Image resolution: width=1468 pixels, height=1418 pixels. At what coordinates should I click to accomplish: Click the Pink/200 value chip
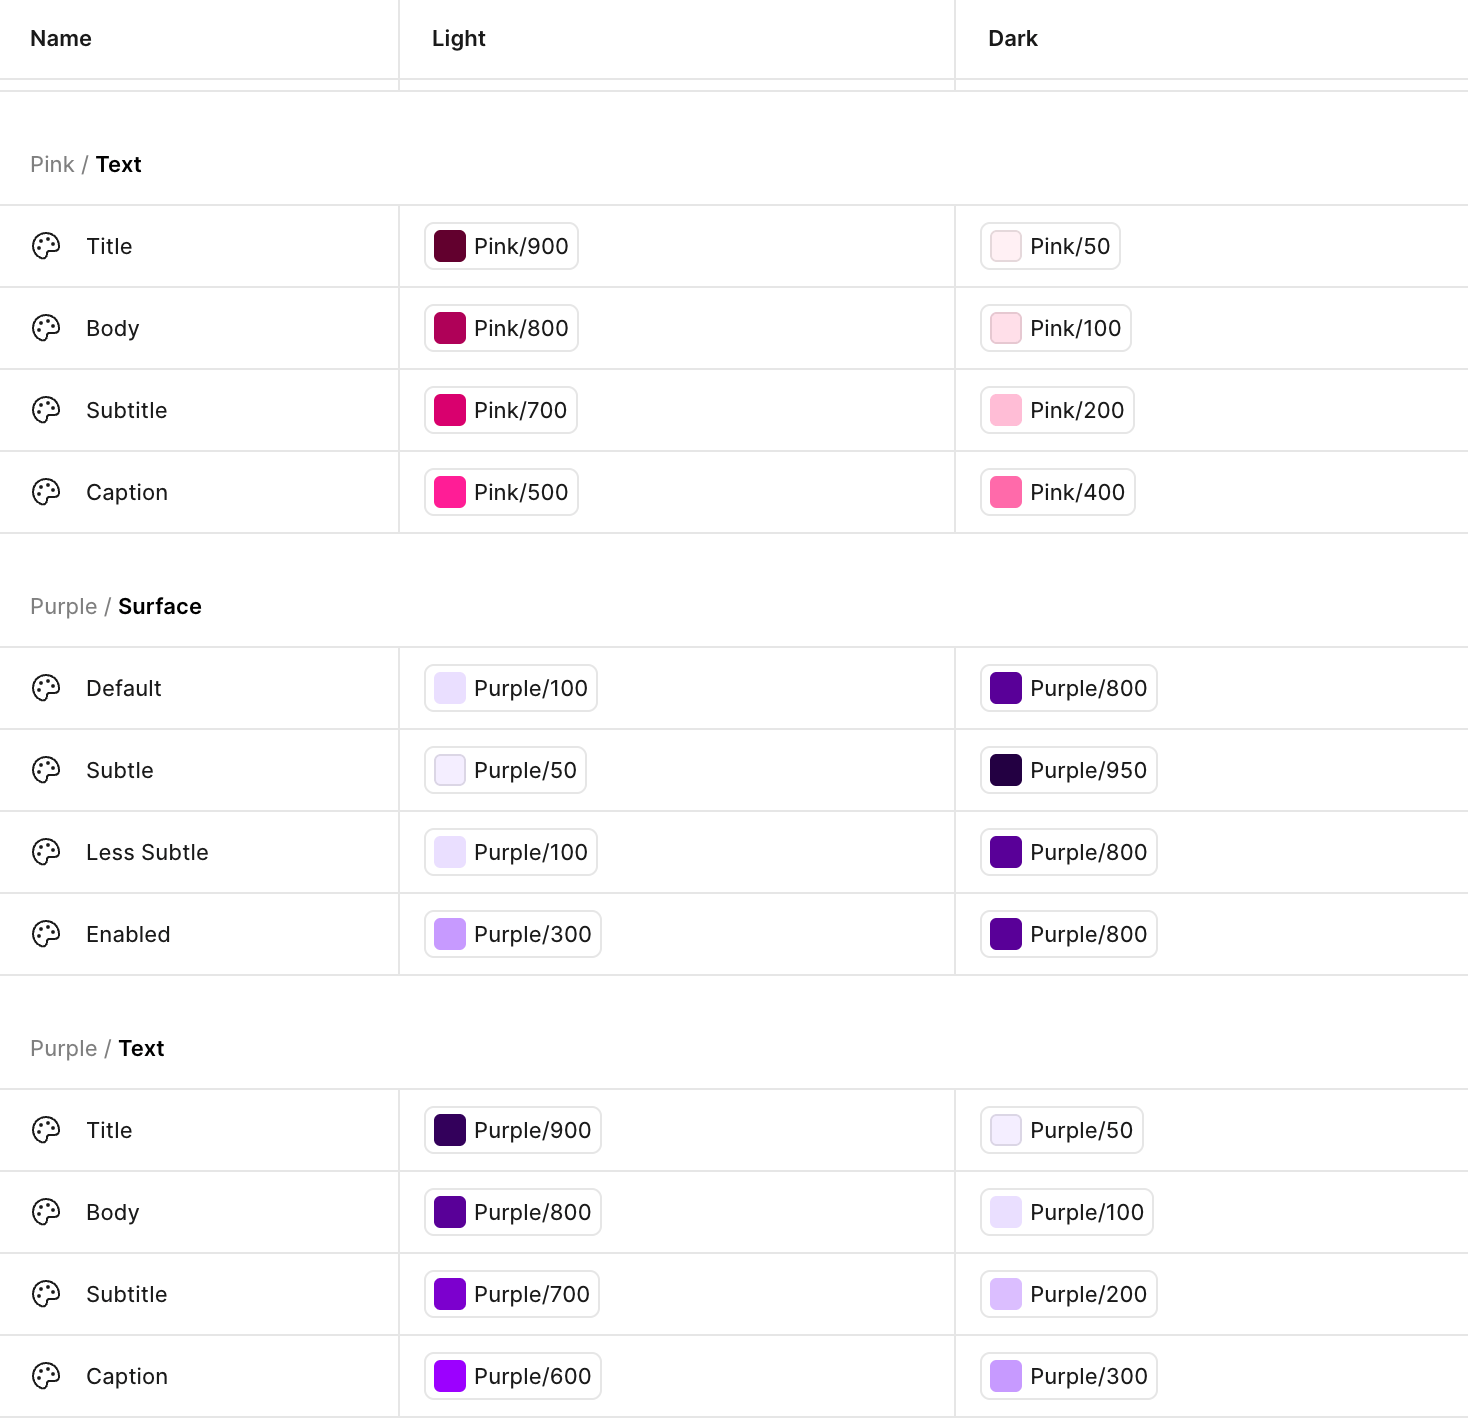[x=1057, y=410]
